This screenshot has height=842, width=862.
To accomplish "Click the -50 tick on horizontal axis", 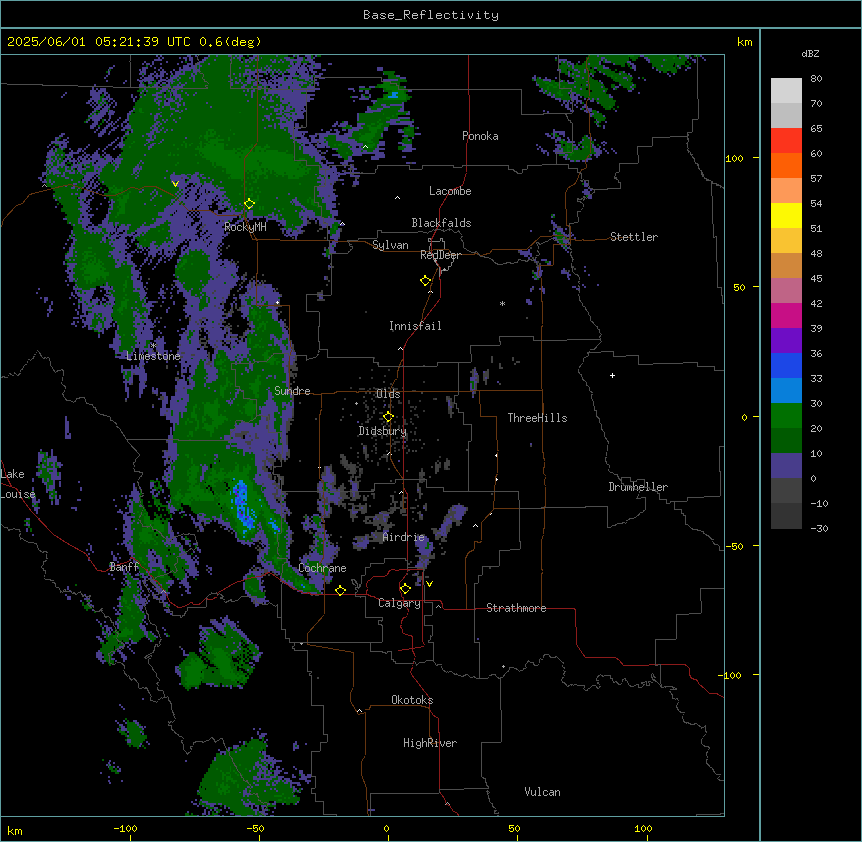I will tap(255, 828).
